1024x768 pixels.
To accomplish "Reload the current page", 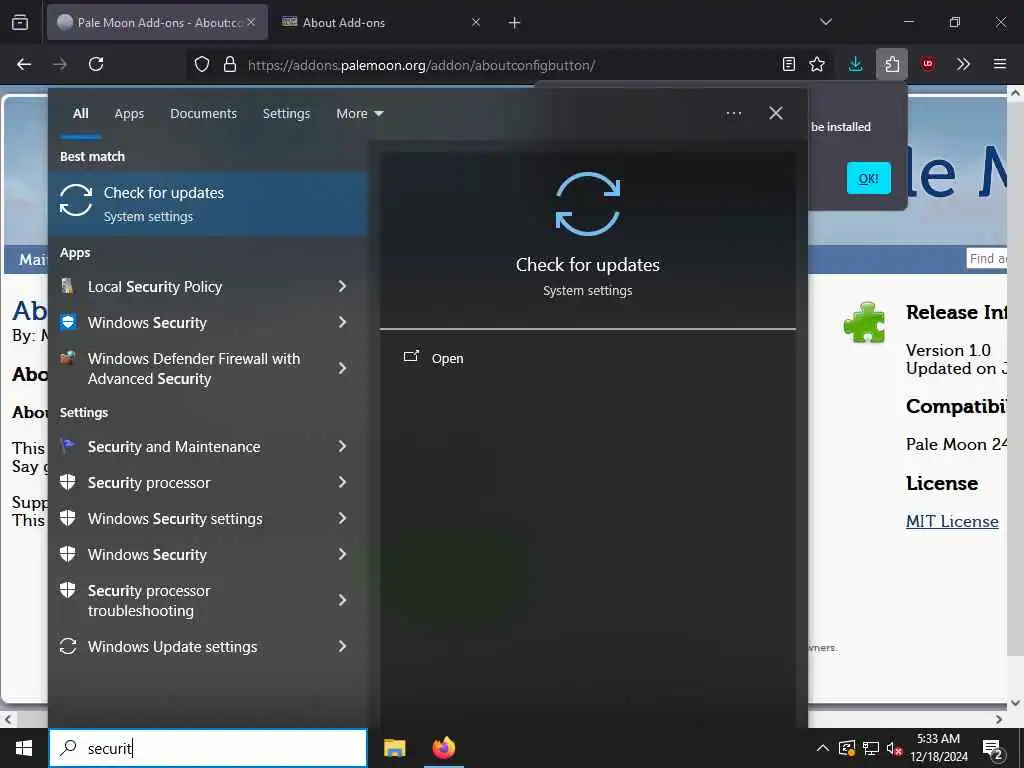I will click(96, 64).
